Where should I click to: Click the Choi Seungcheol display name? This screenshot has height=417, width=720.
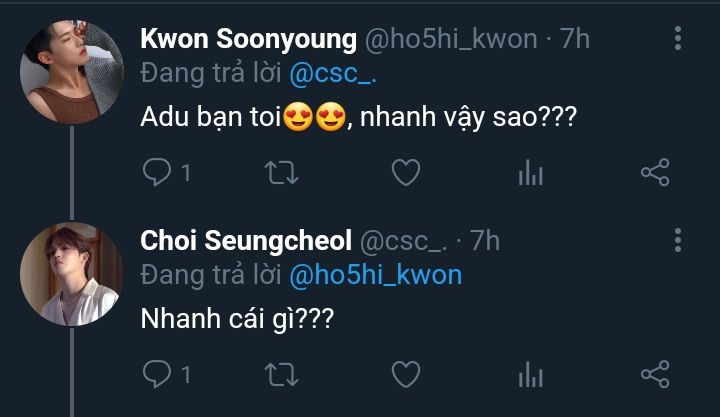point(246,241)
